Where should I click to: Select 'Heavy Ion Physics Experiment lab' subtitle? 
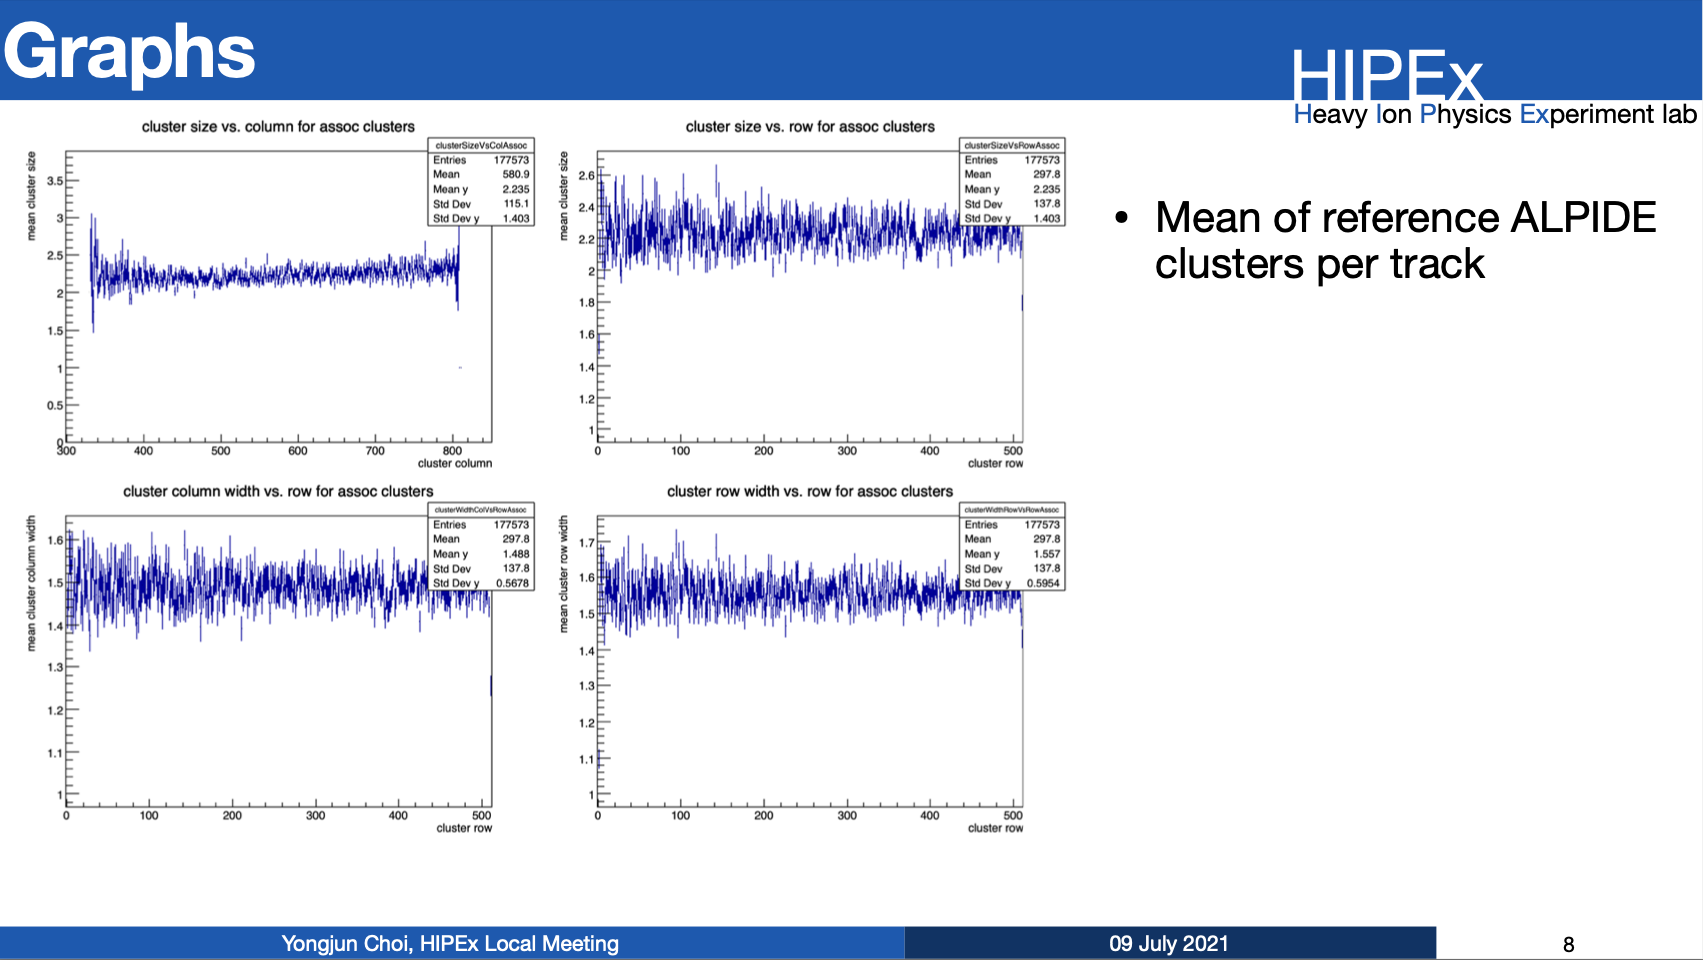1495,114
